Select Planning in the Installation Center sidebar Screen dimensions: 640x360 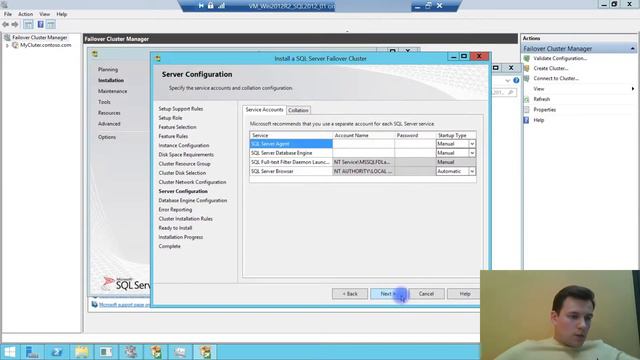108,70
